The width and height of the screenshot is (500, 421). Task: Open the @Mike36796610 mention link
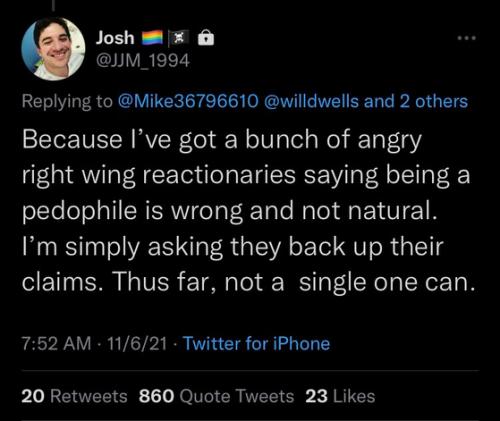click(188, 101)
